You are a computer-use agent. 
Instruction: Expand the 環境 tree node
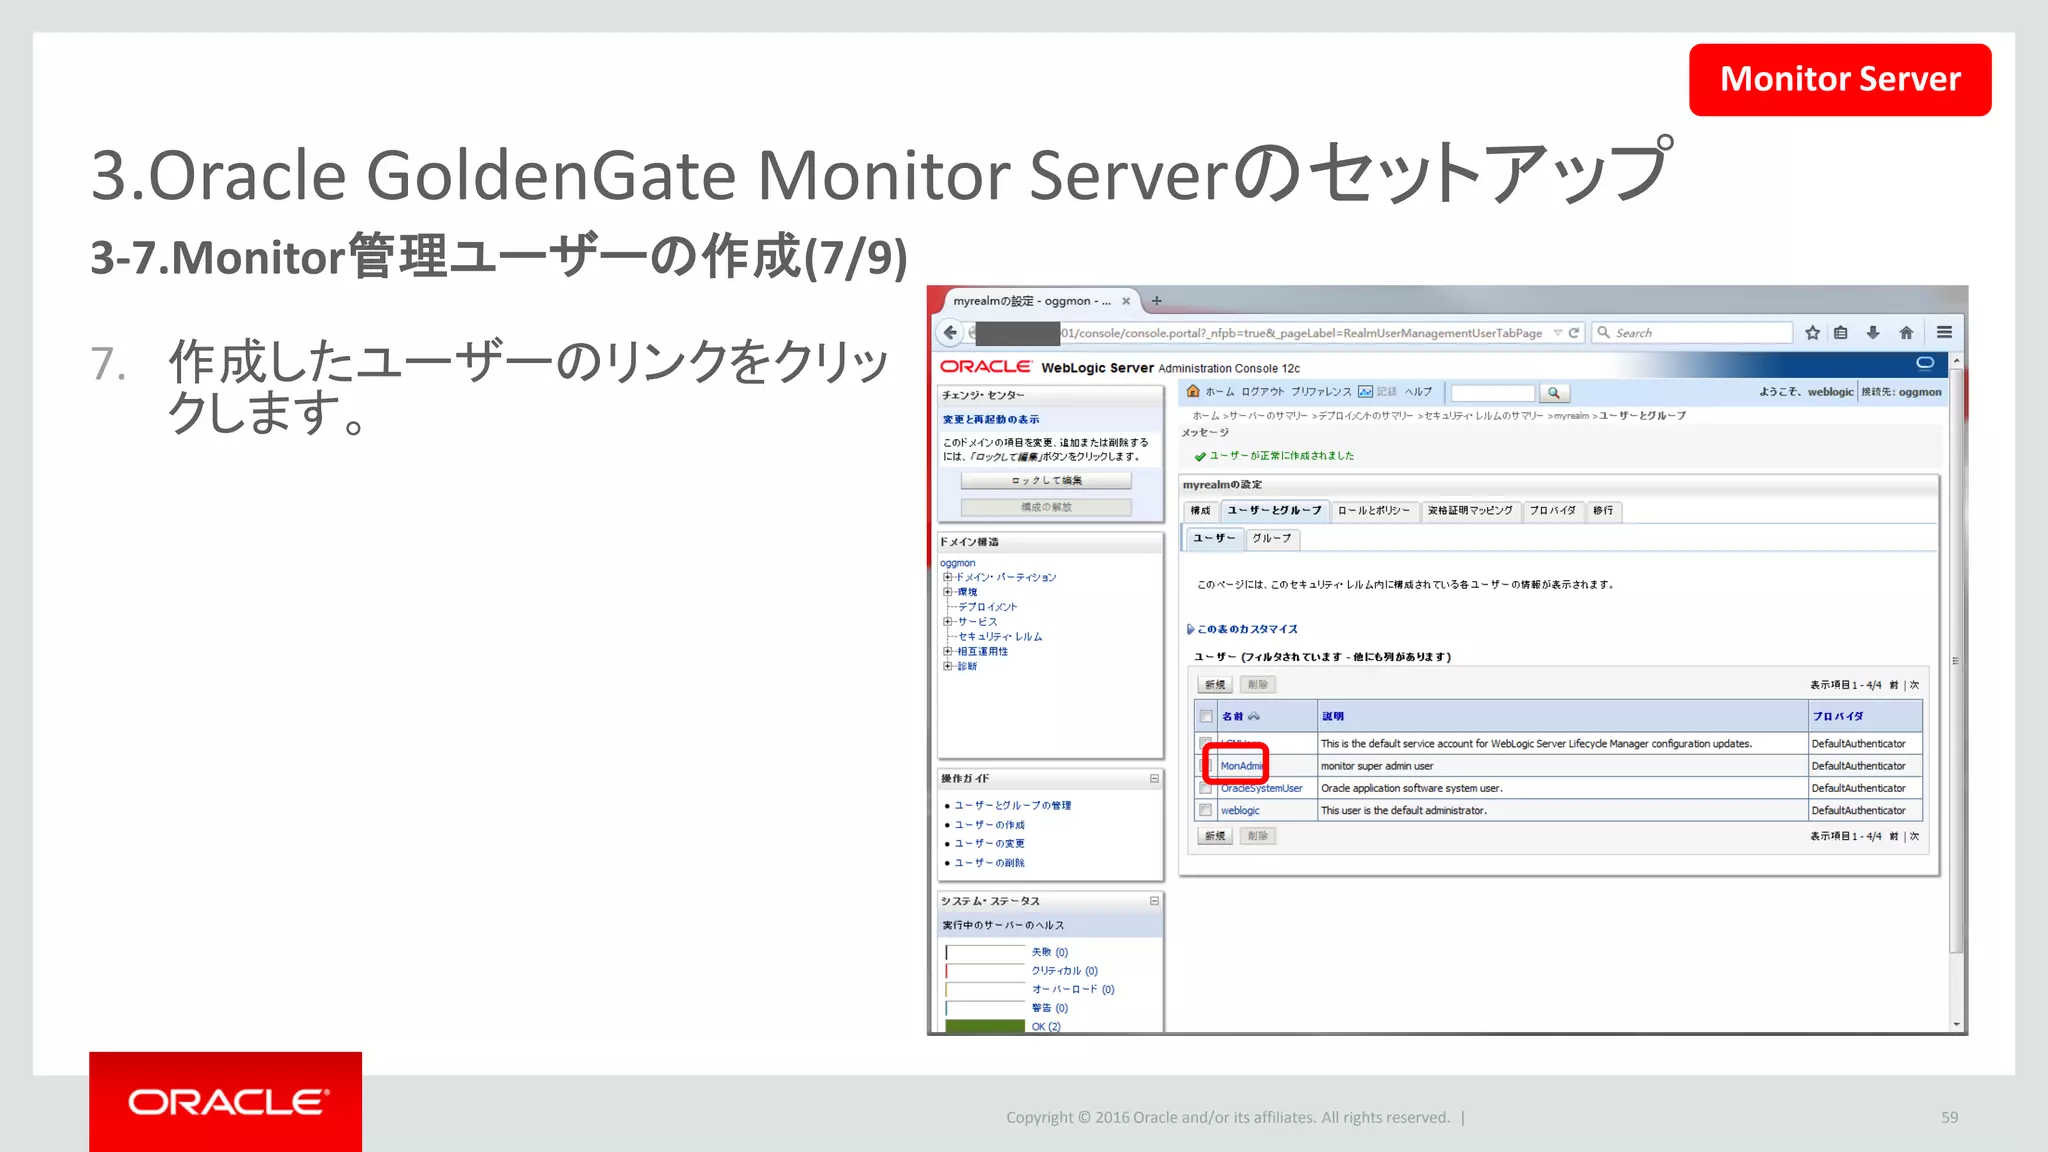click(x=947, y=592)
